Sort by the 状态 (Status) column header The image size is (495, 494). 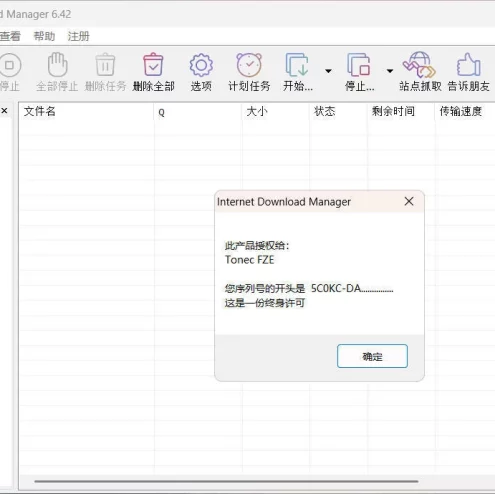pos(338,111)
